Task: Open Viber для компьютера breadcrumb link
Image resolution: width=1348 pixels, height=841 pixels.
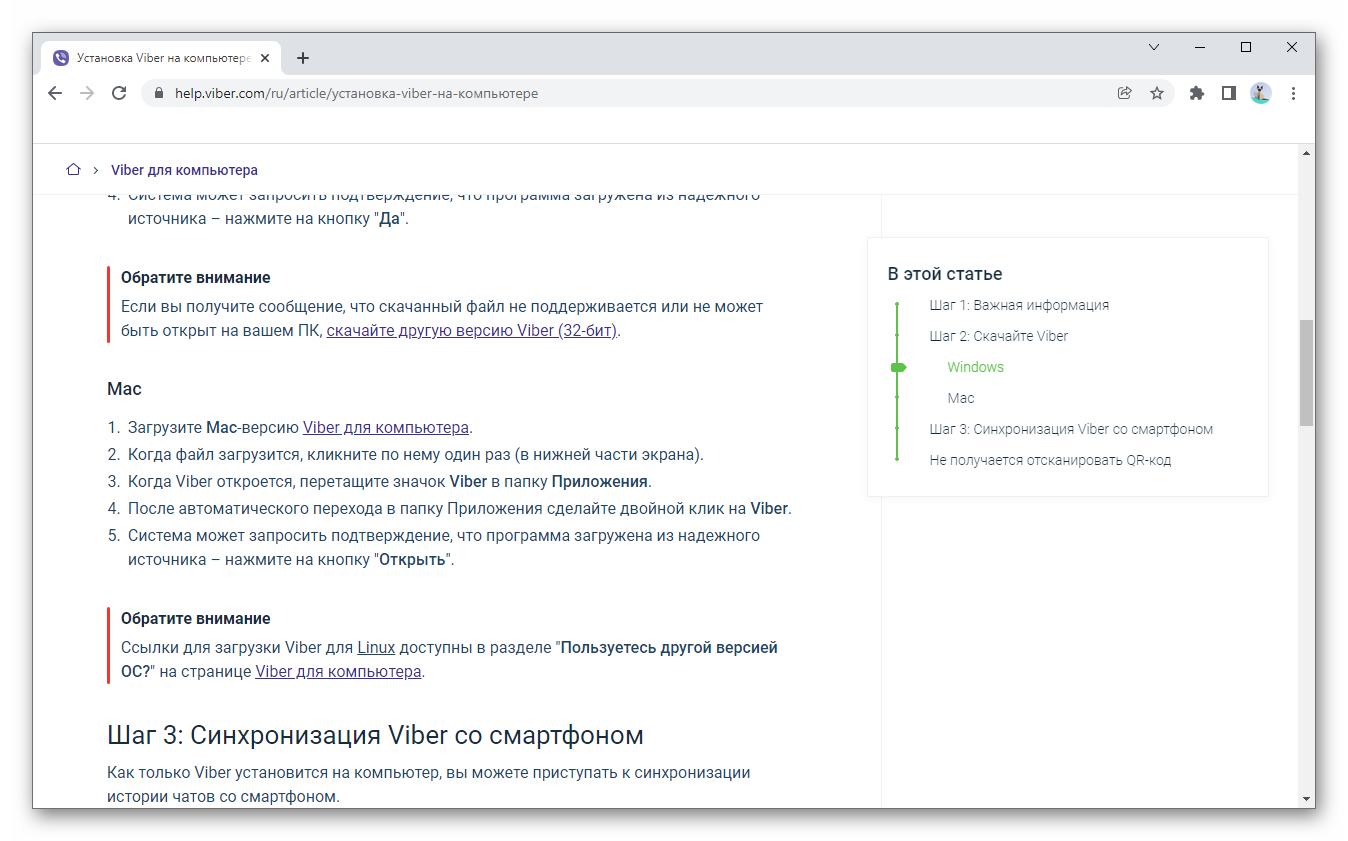Action: click(184, 170)
